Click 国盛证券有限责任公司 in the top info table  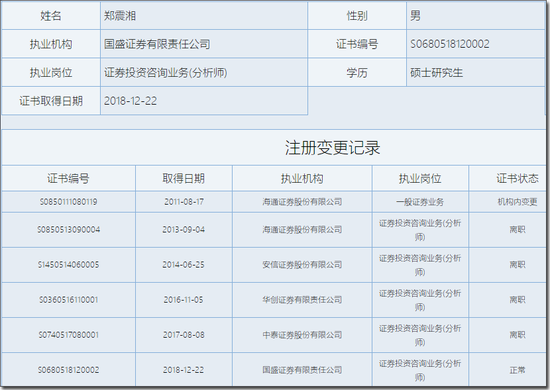[x=157, y=44]
